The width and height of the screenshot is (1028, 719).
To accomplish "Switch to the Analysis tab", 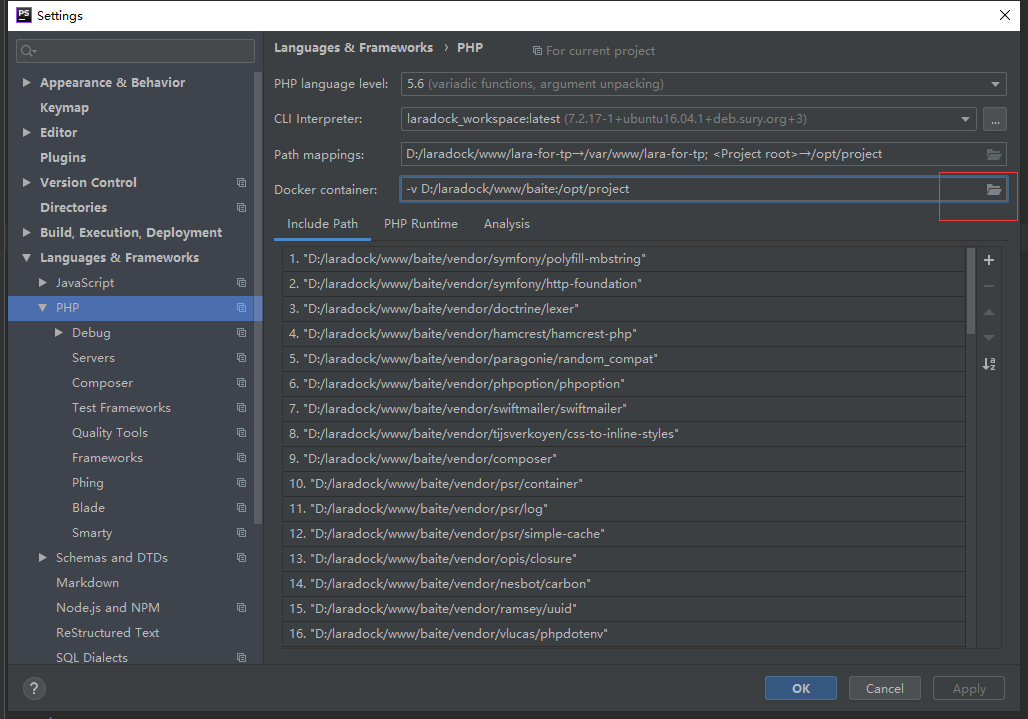I will tap(507, 224).
